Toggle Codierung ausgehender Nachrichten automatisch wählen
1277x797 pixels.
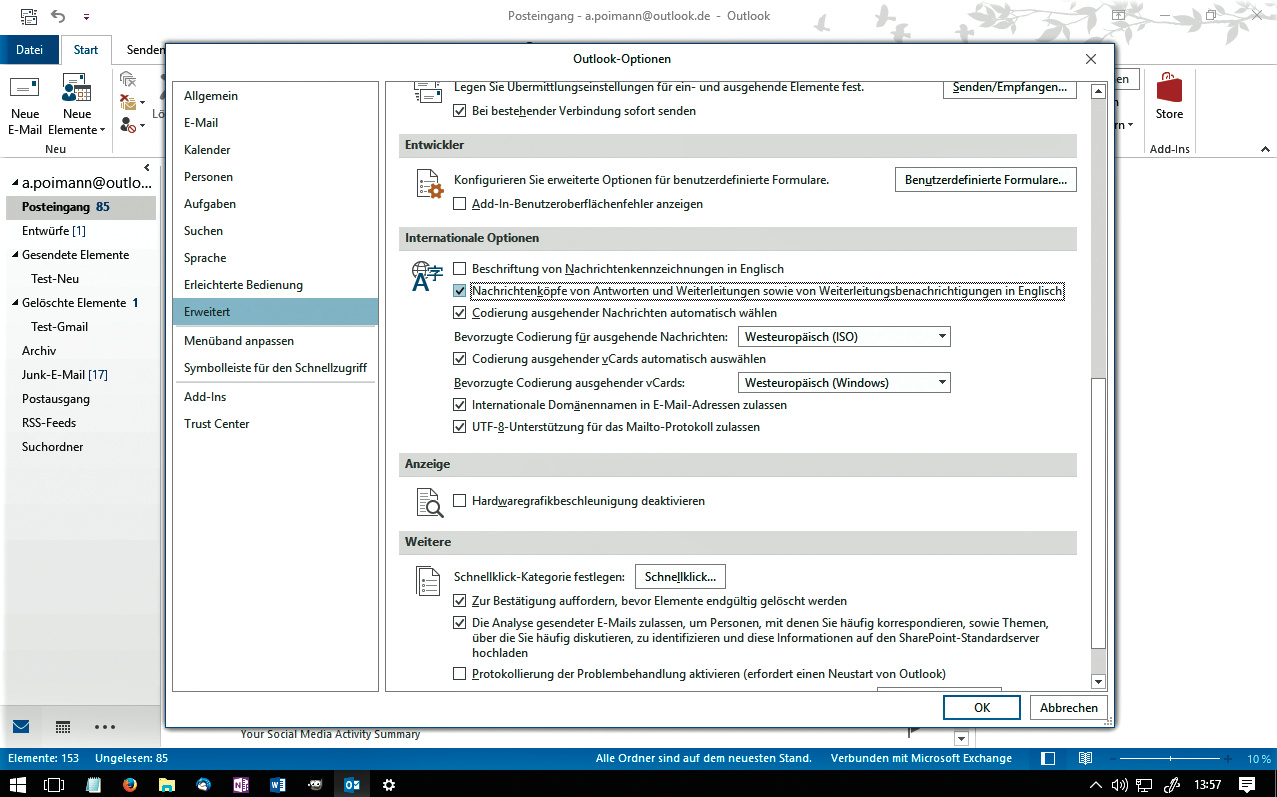[x=460, y=313]
